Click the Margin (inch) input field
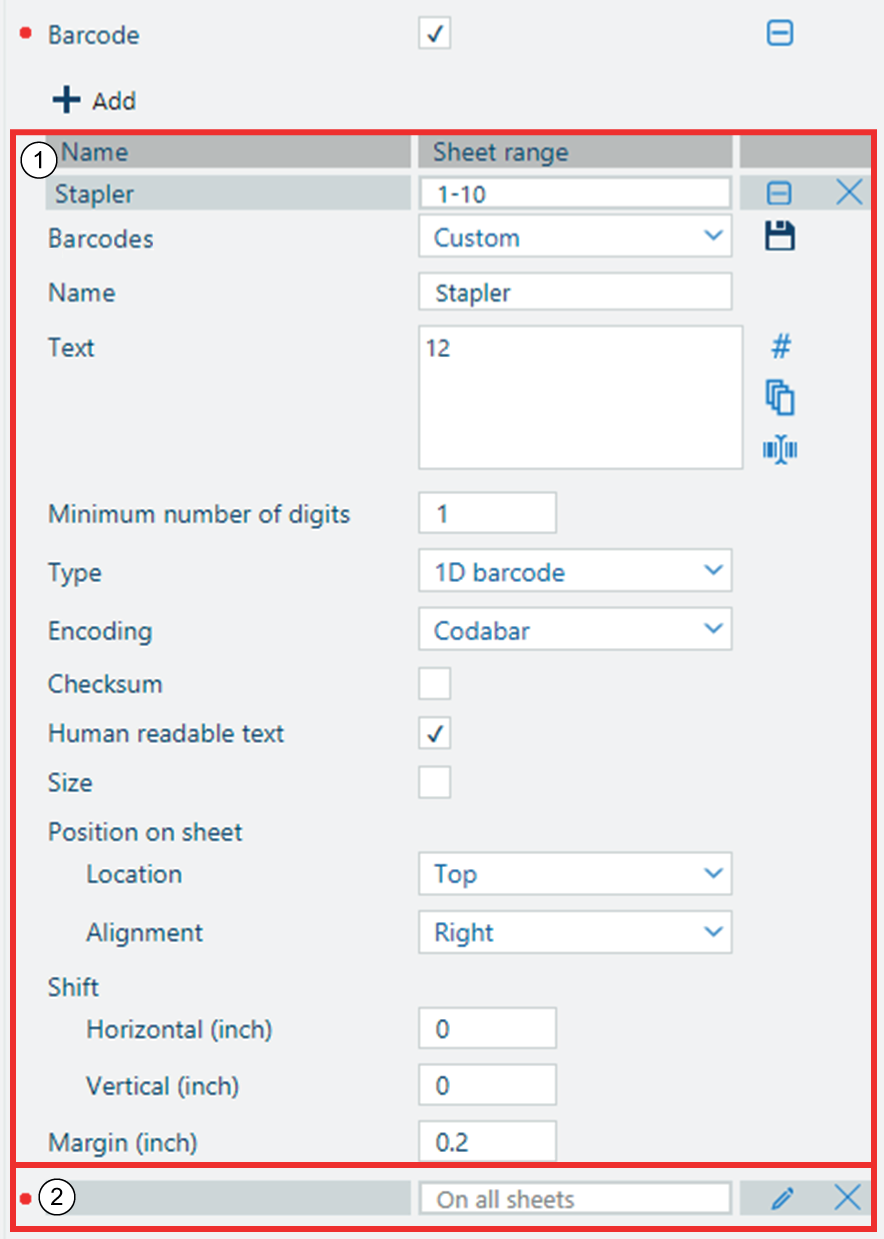The width and height of the screenshot is (884, 1239). tap(487, 1142)
